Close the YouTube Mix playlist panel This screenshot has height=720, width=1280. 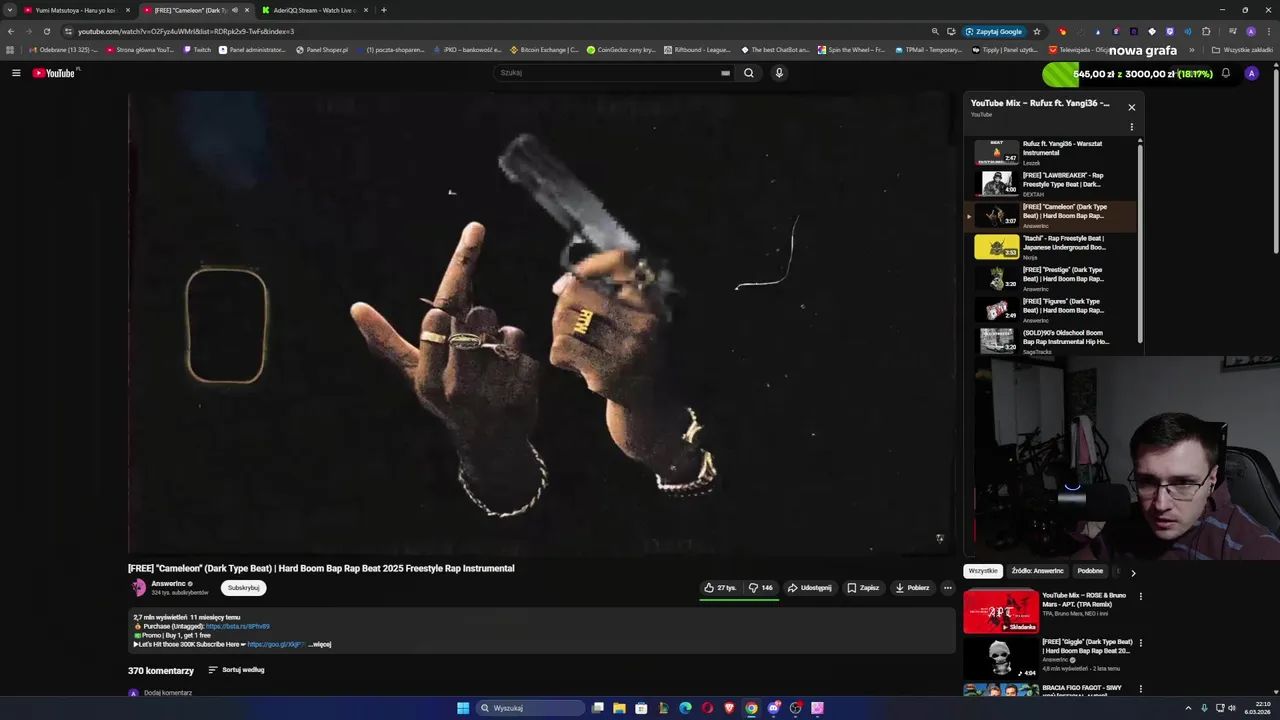tap(1132, 107)
